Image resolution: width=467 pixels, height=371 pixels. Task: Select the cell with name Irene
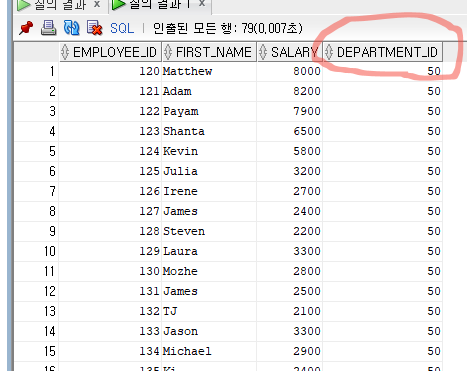tap(209, 191)
